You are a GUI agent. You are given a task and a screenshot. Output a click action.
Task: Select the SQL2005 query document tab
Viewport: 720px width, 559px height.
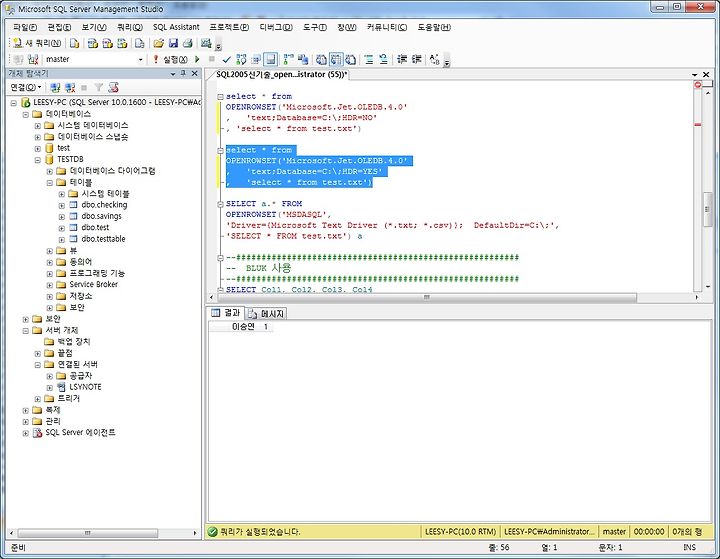click(281, 74)
